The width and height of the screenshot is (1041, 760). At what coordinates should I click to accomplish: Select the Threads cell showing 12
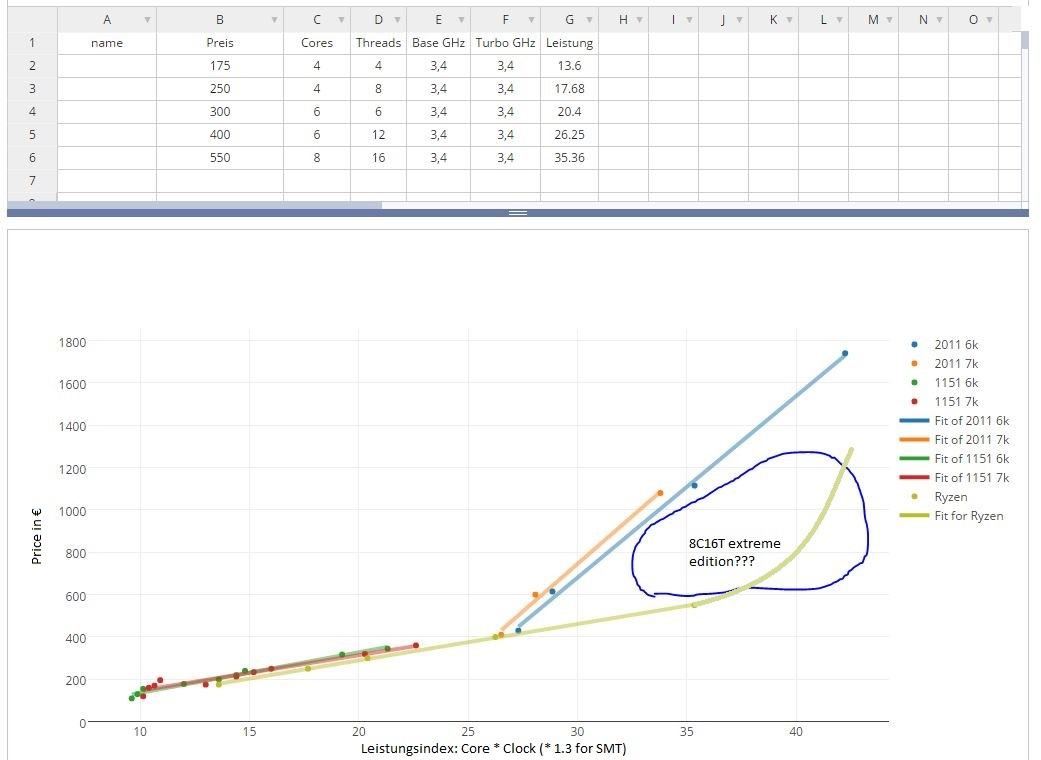click(x=378, y=135)
